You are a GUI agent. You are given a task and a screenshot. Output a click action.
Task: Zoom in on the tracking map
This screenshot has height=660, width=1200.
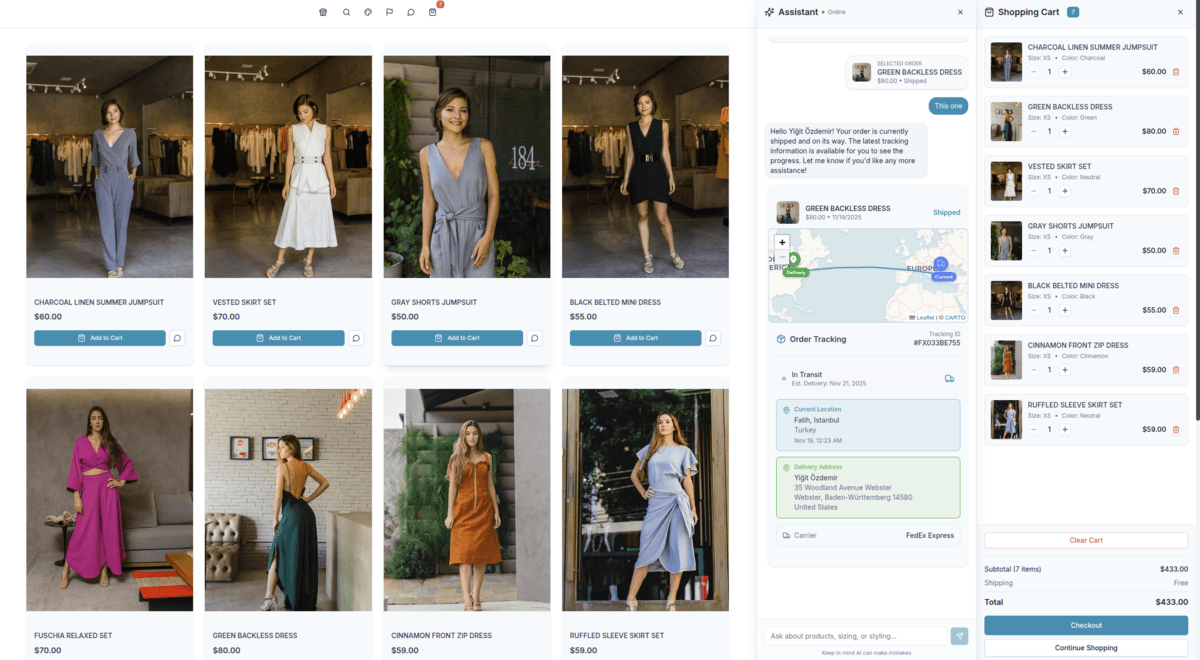782,242
